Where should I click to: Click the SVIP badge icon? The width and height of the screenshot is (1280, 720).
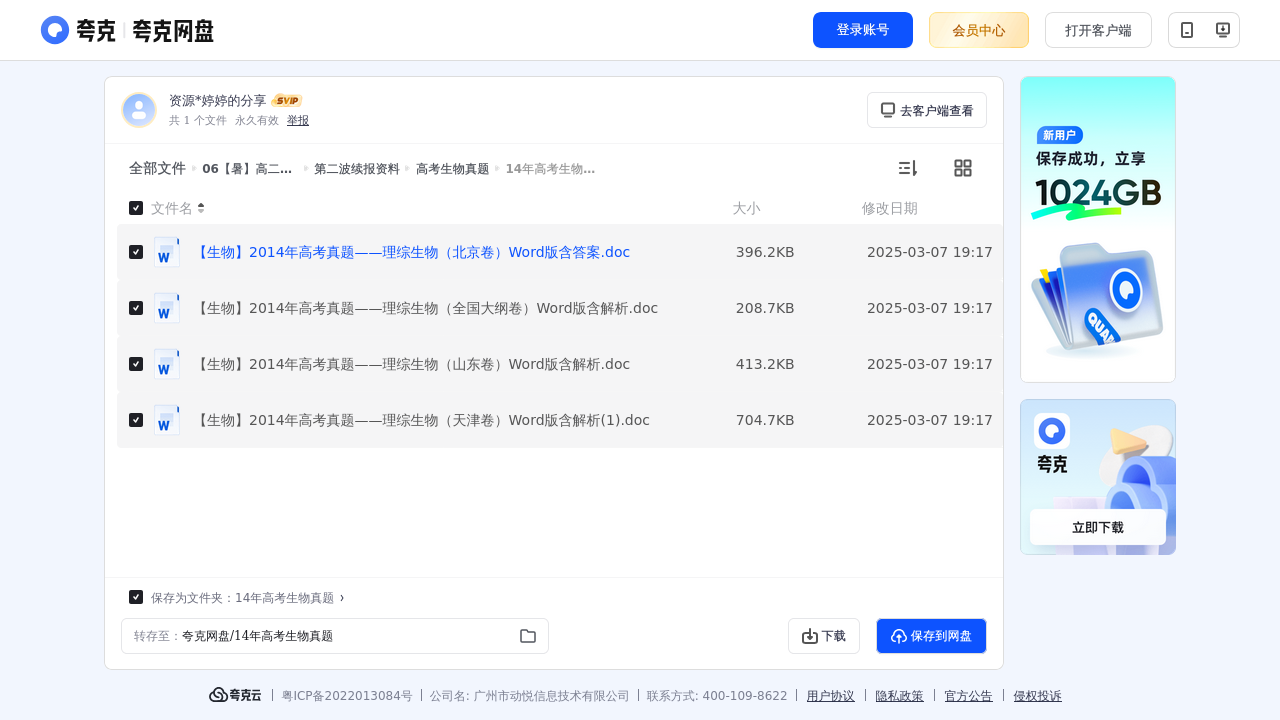pyautogui.click(x=287, y=100)
